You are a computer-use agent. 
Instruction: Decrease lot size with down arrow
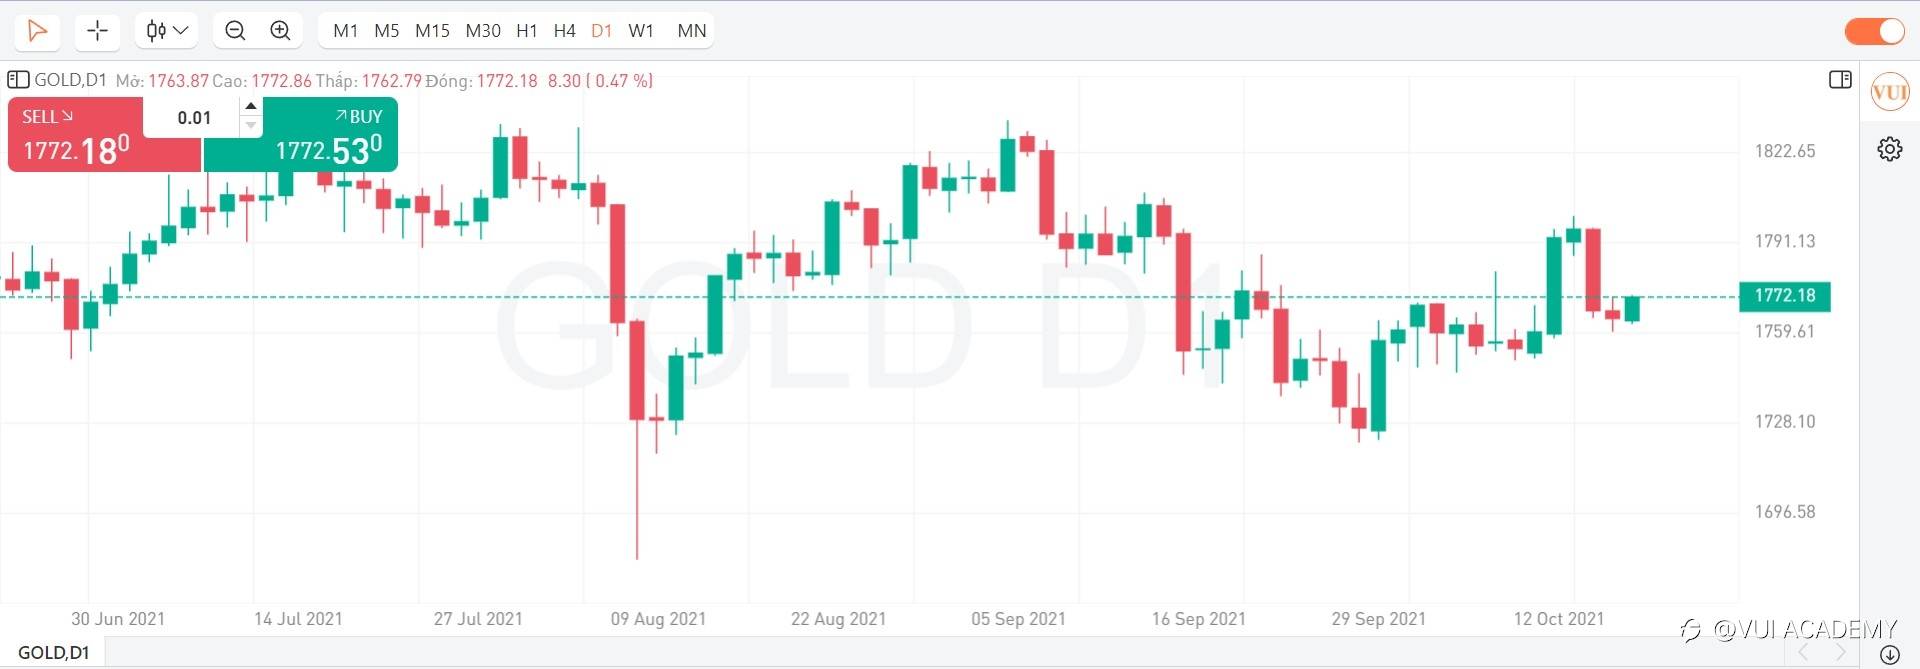tap(251, 126)
